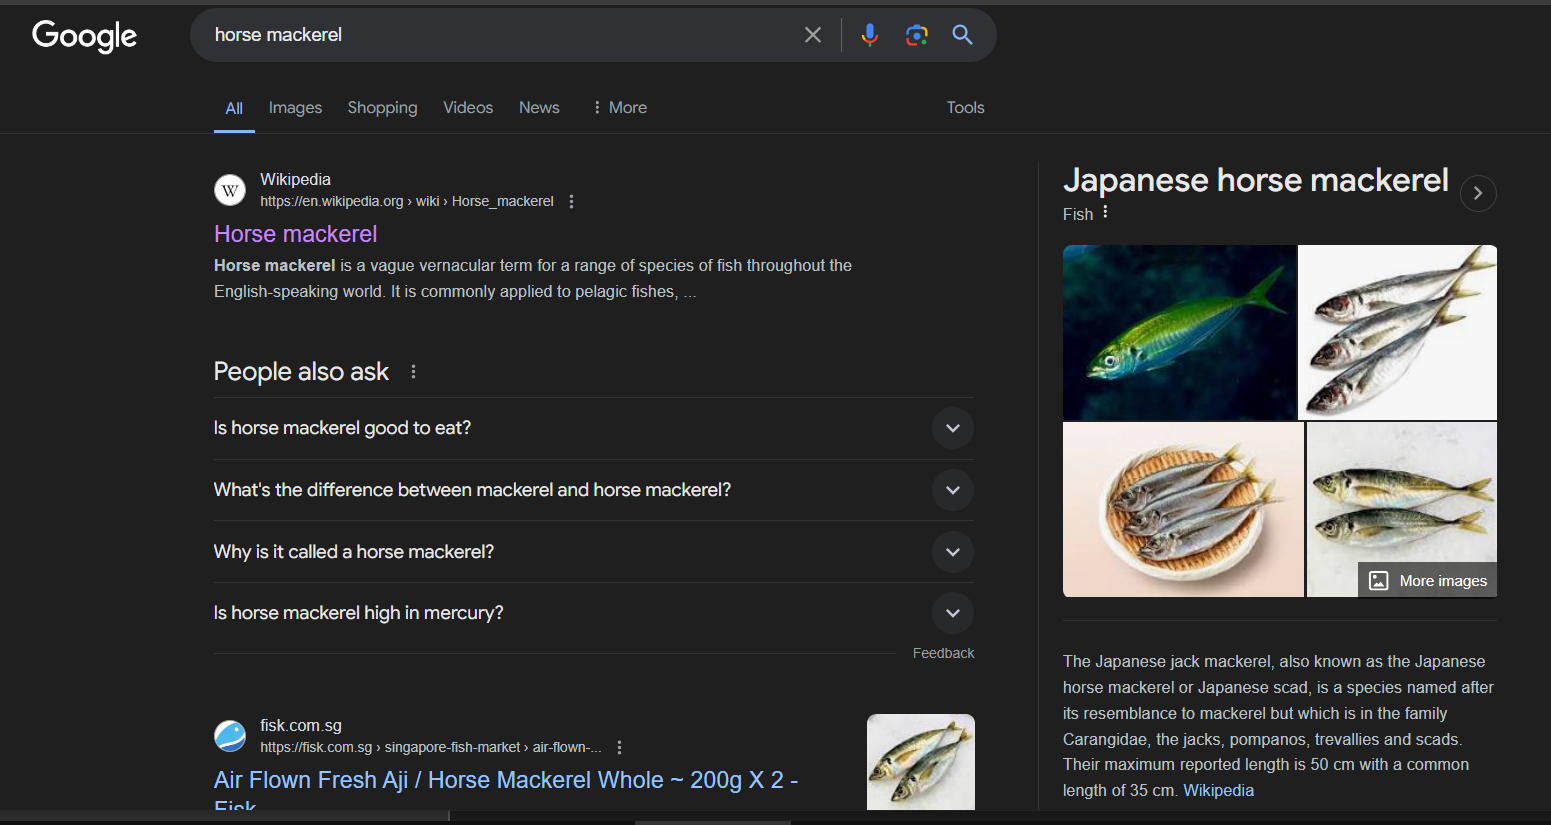1551x825 pixels.
Task: Expand 'Is horse mackerel high in mercury?'
Action: (x=593, y=613)
